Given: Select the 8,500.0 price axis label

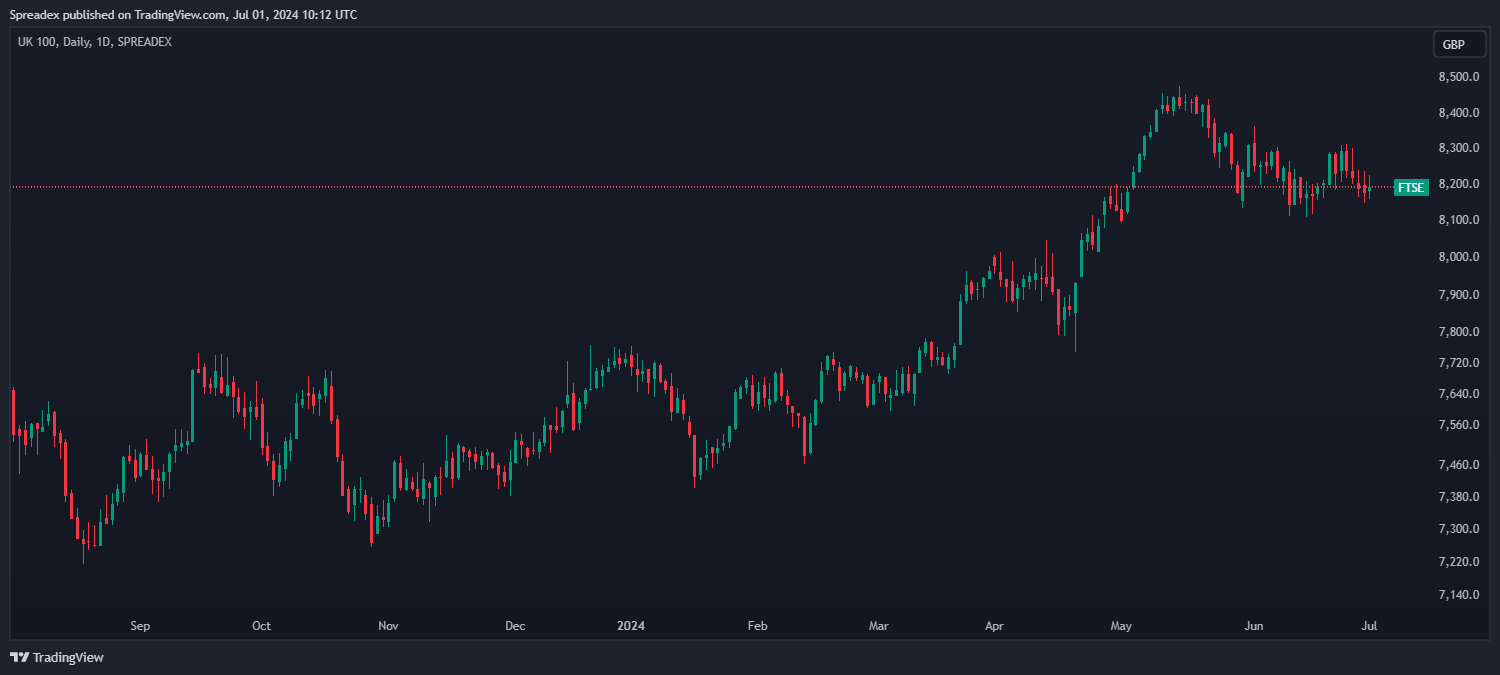Looking at the screenshot, I should (x=1460, y=77).
